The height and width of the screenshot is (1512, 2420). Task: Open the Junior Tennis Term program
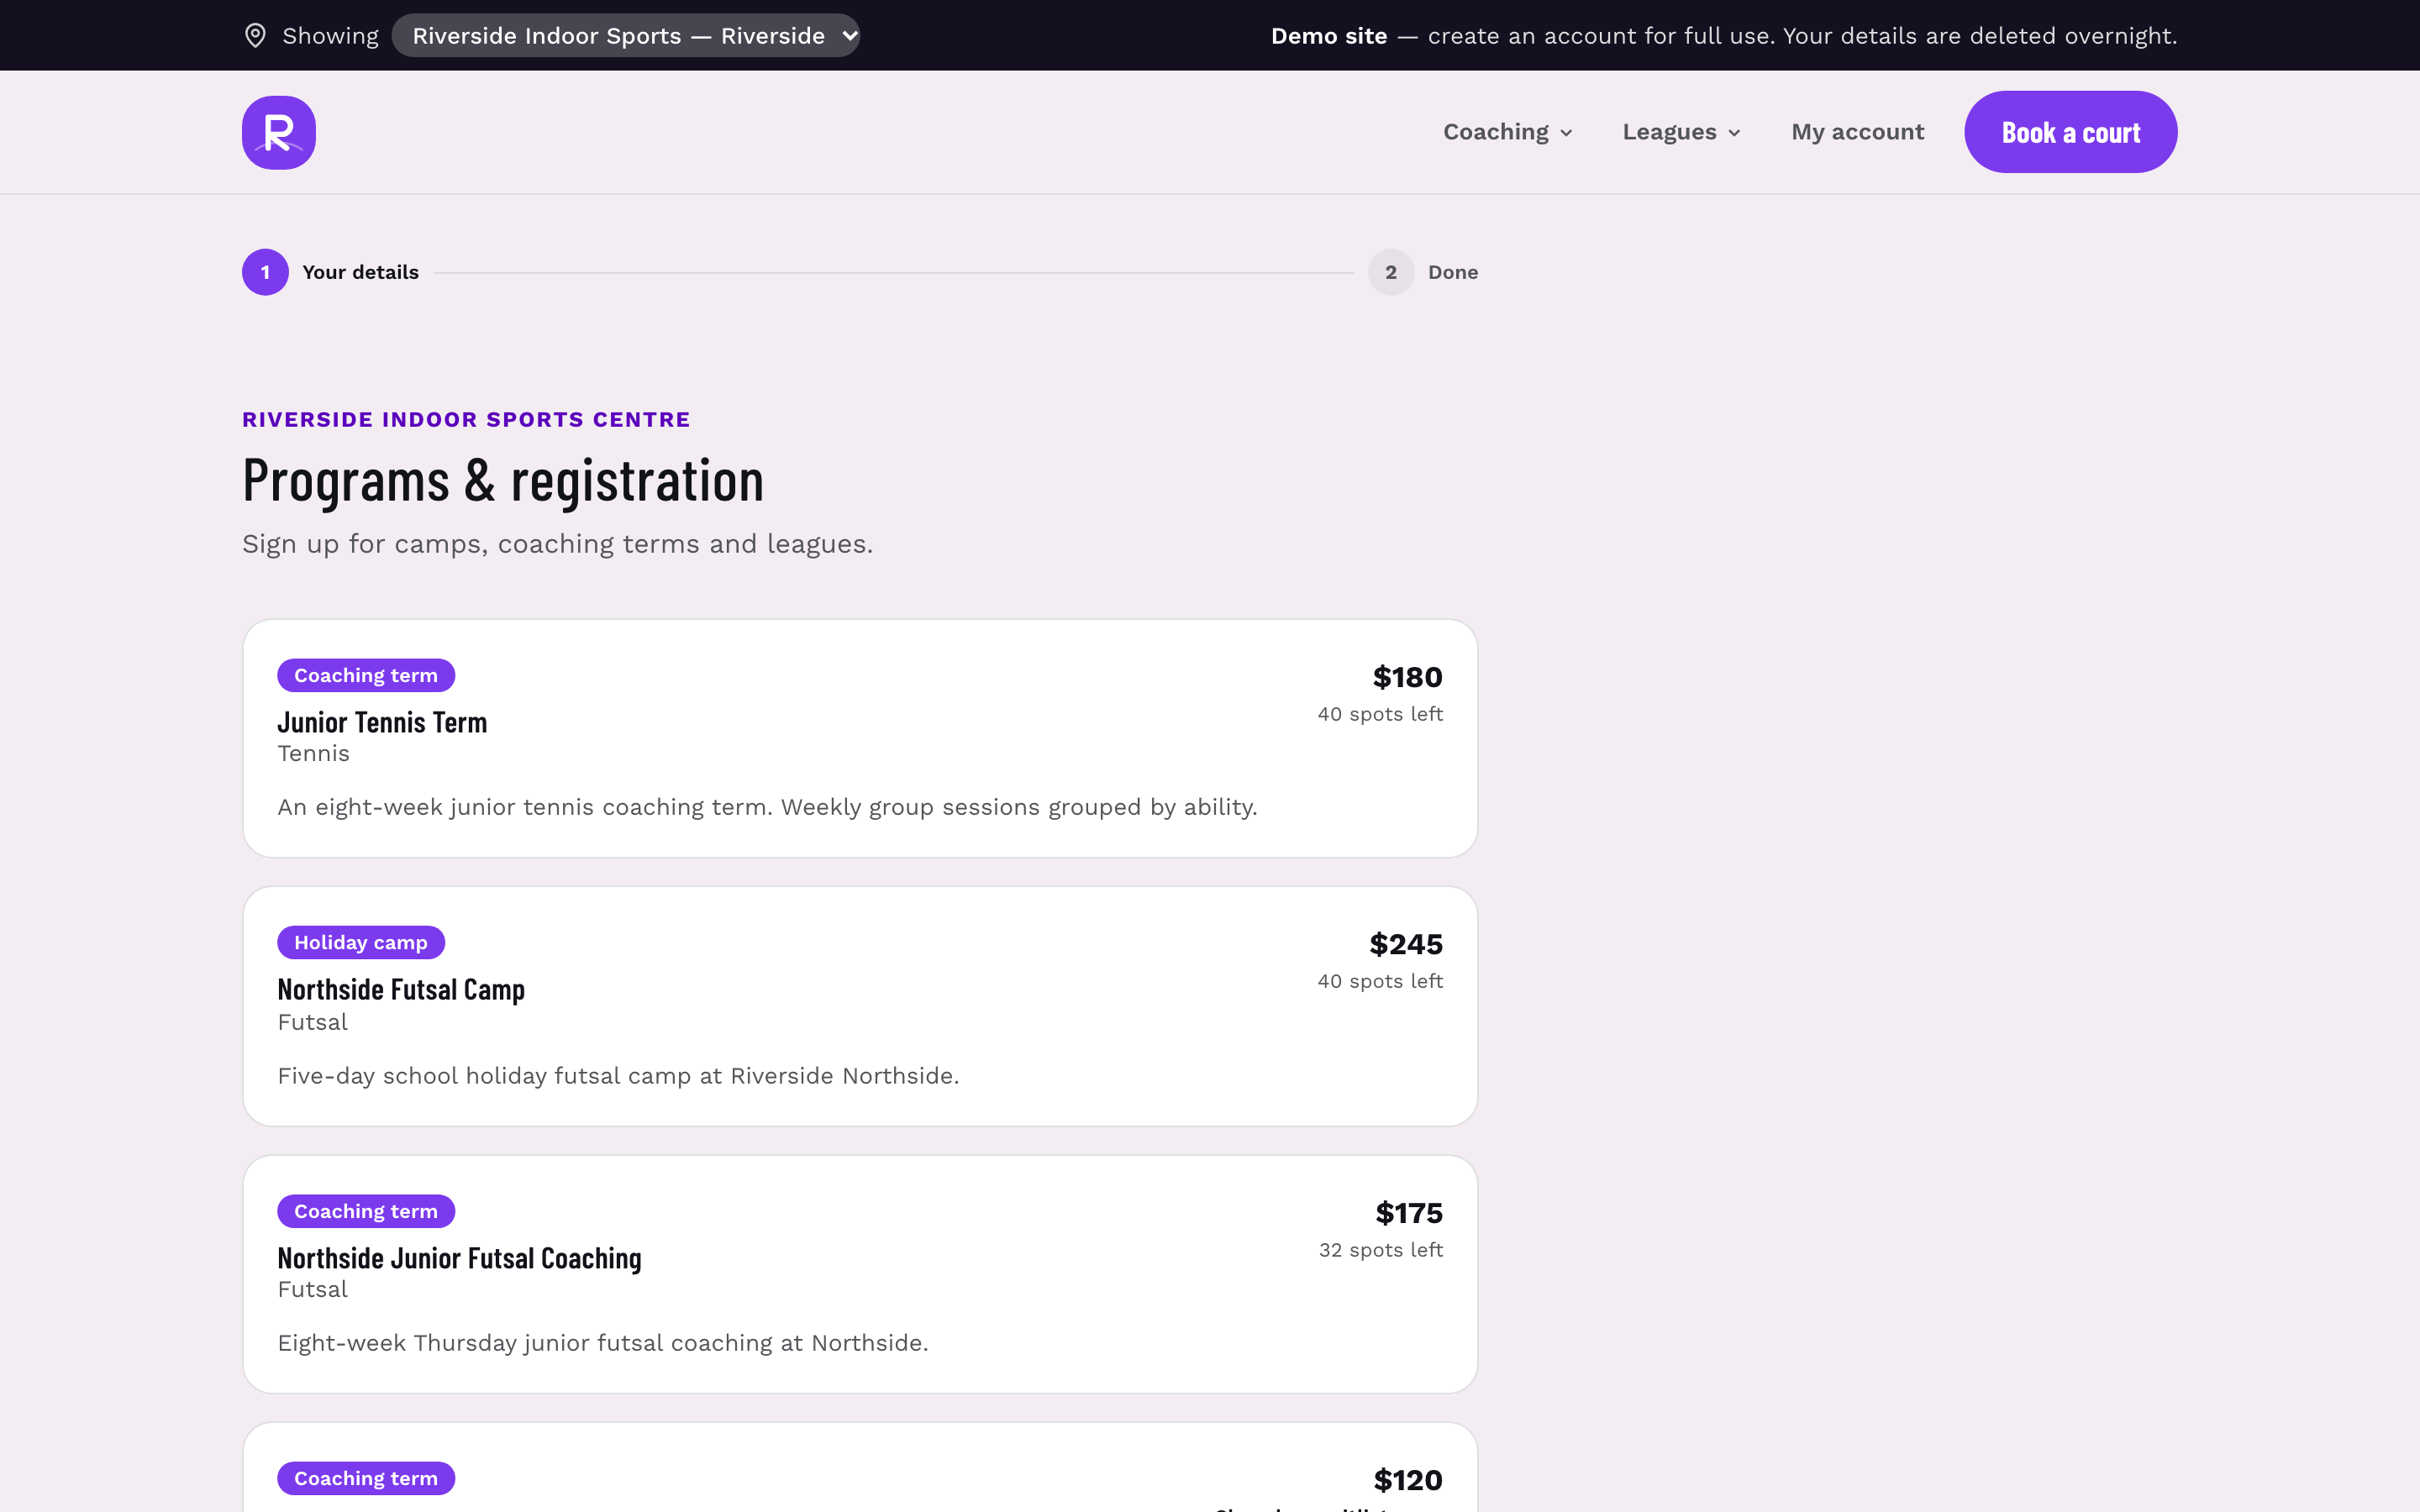[860, 738]
